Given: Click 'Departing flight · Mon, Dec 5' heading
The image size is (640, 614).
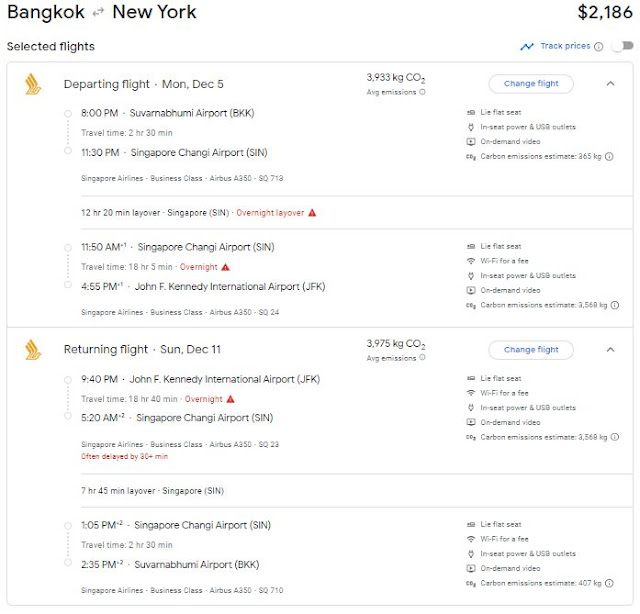Looking at the screenshot, I should 144,84.
